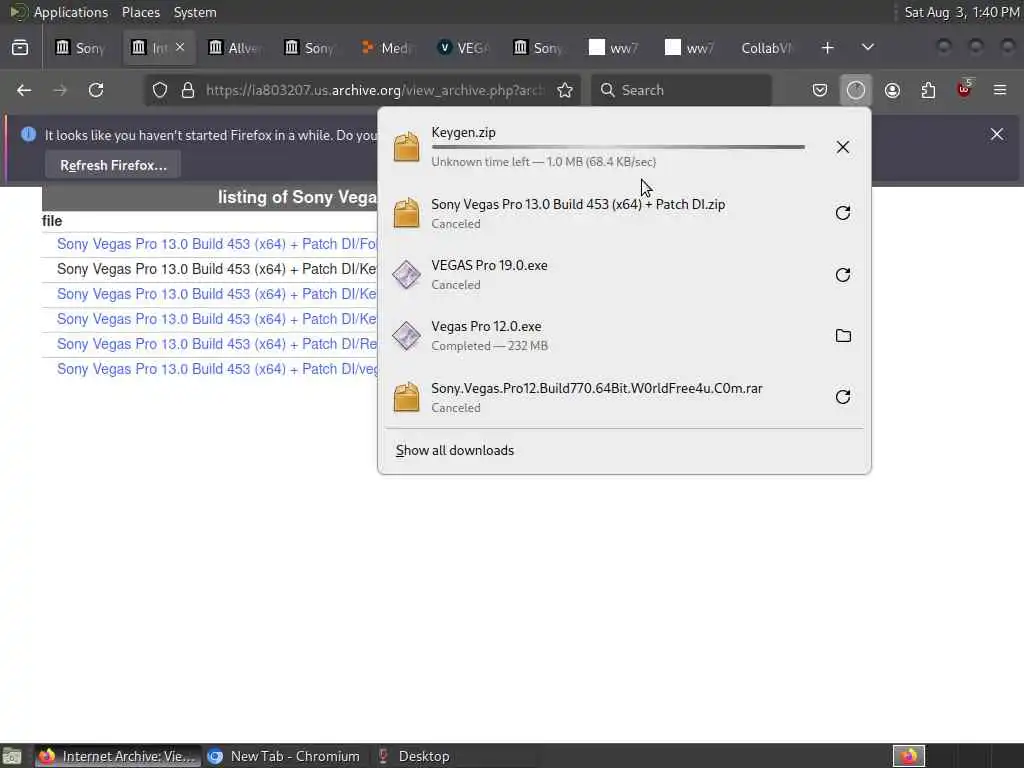The image size is (1024, 768).
Task: Click the VEGAS Pro 19.0.exe file icon
Action: point(406,274)
